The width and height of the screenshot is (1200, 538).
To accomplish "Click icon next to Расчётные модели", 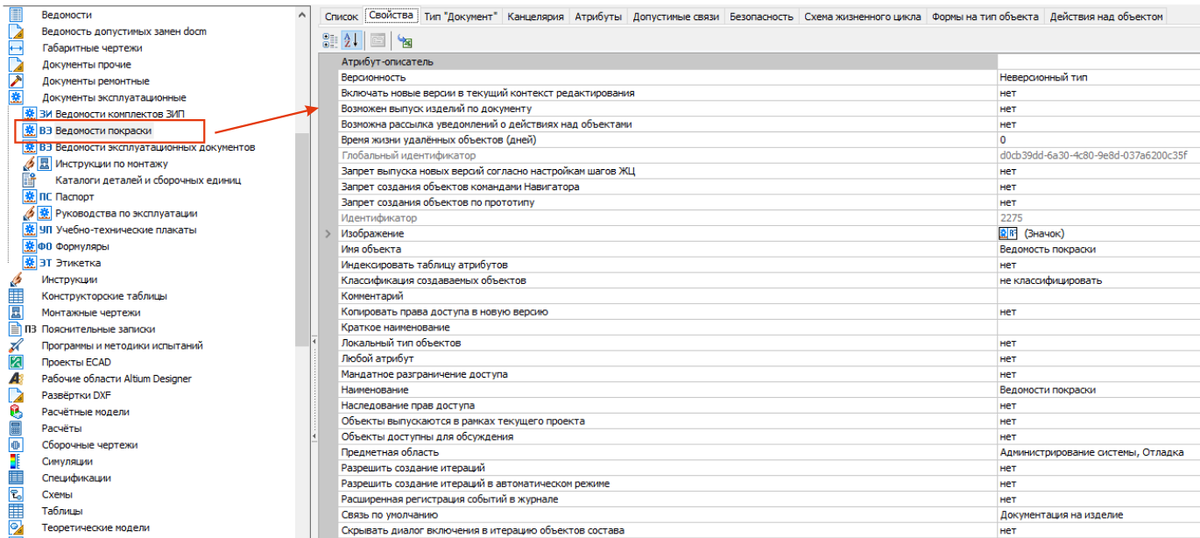I will click(x=16, y=411).
